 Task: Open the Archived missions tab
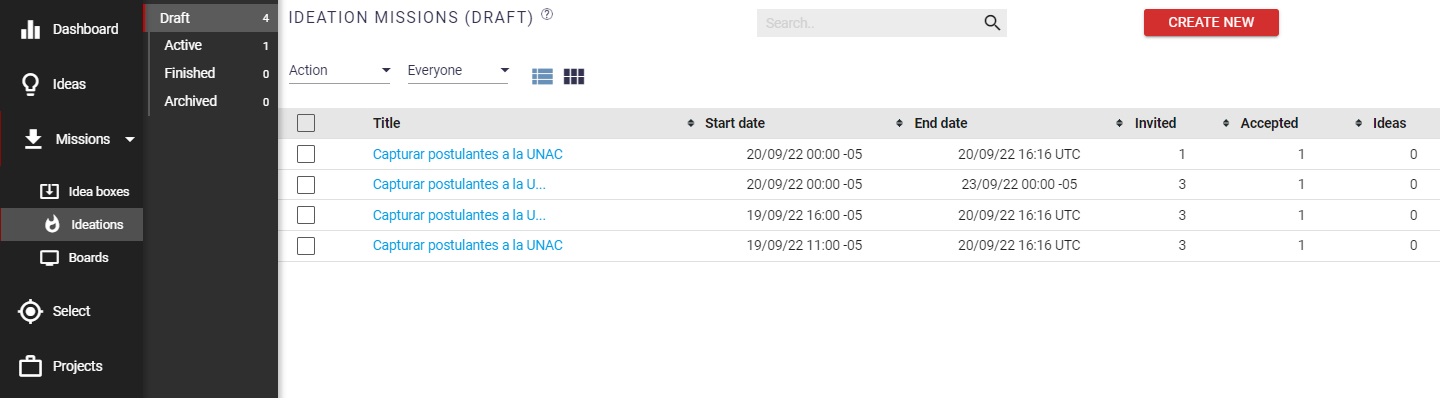tap(190, 101)
